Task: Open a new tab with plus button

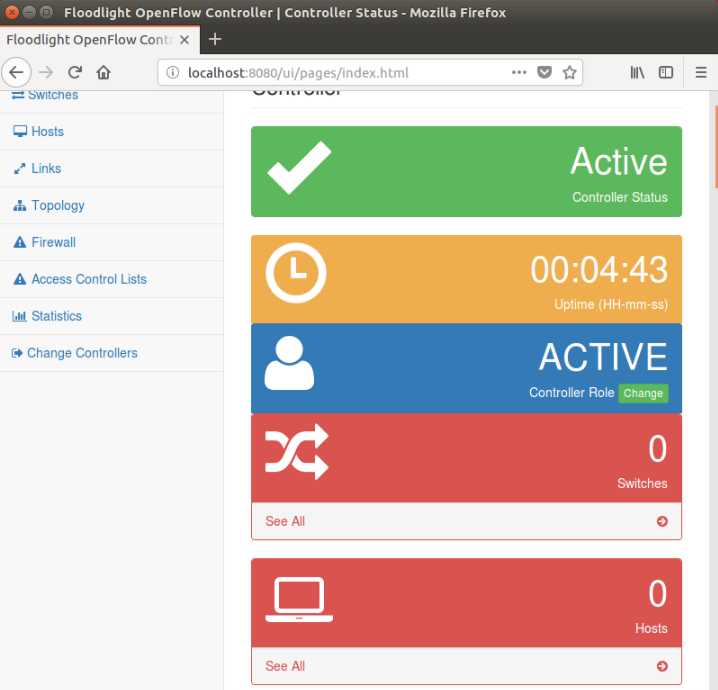Action: pos(215,39)
